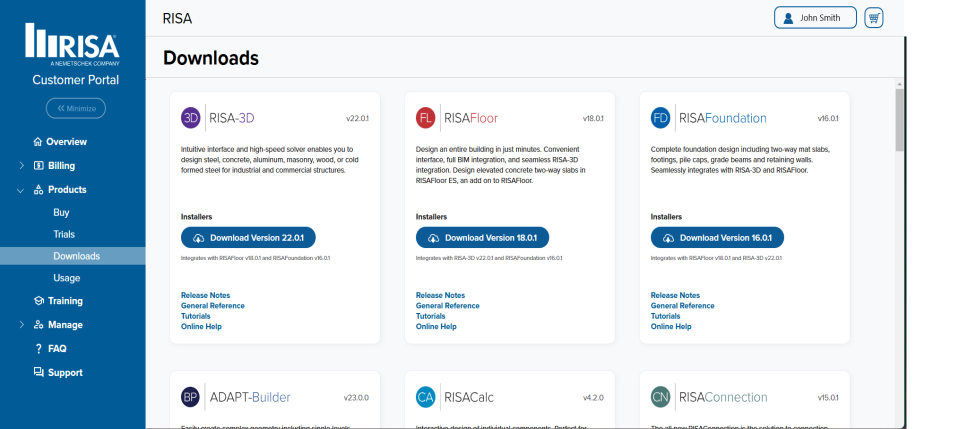Click the ADAPT-Builder card title
Screen dimensions: 968x429
250,397
